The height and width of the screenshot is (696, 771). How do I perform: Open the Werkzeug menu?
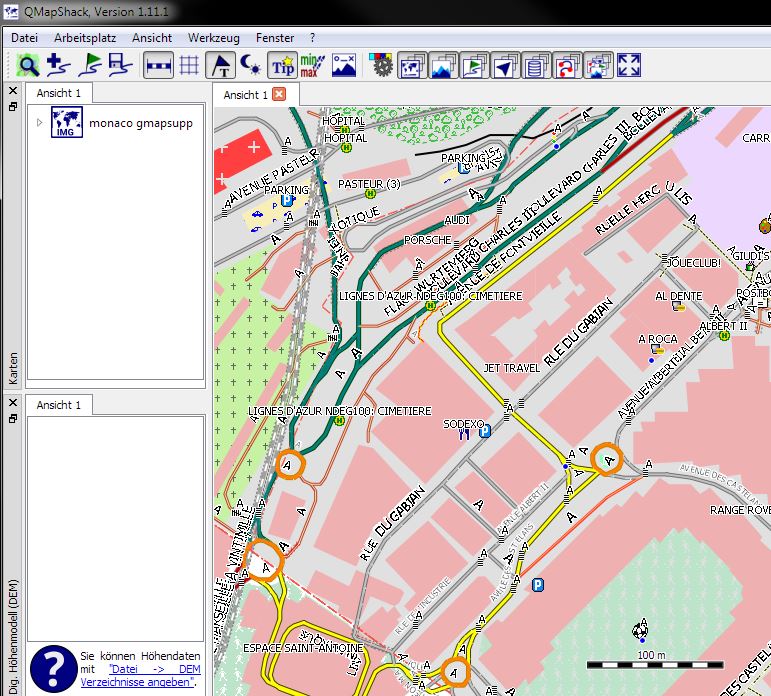(x=214, y=38)
